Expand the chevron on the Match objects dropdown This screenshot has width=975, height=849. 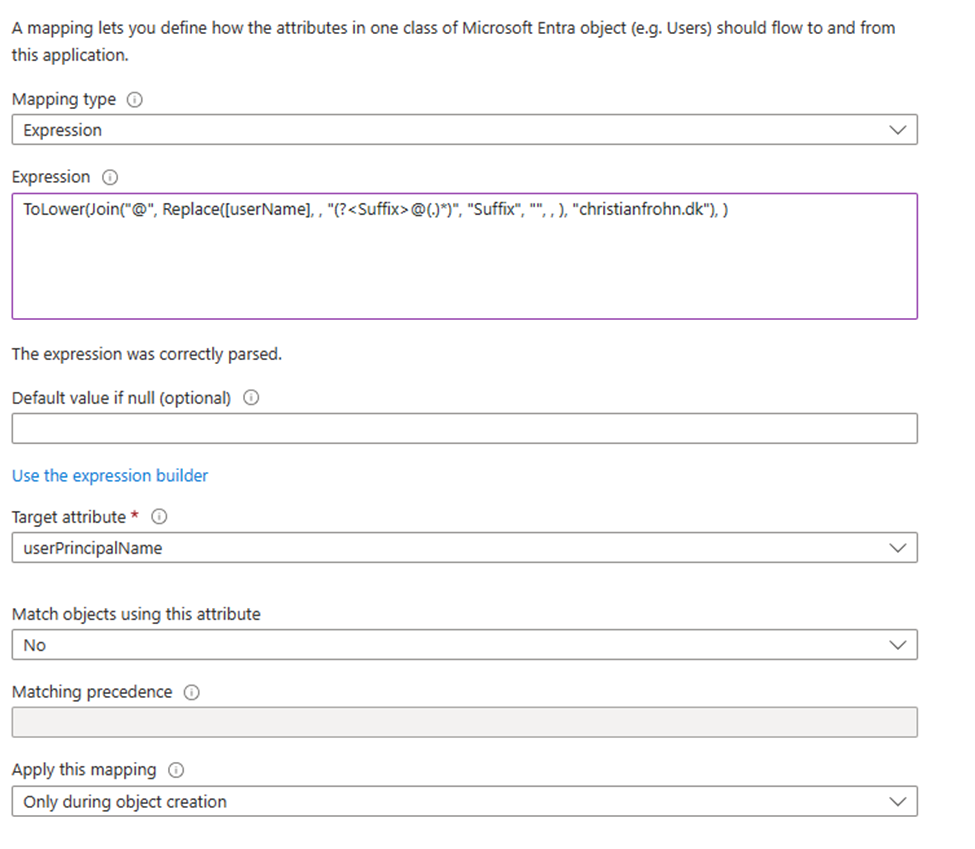pos(897,645)
